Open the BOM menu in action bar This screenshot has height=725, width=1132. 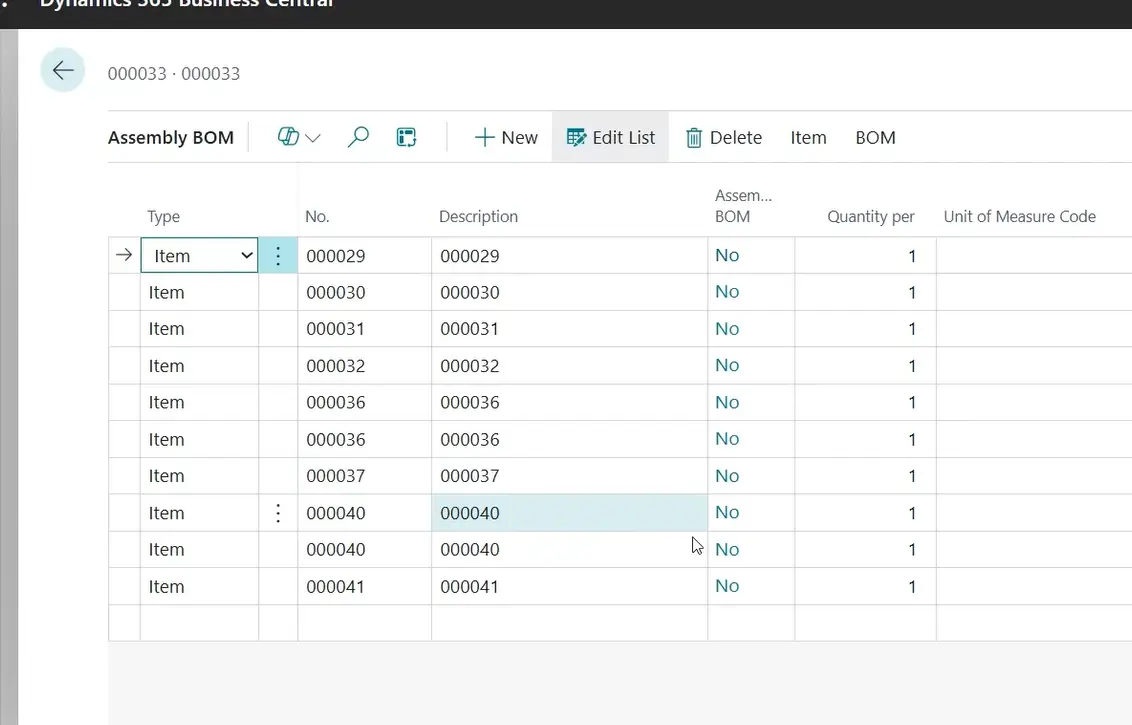coord(875,138)
